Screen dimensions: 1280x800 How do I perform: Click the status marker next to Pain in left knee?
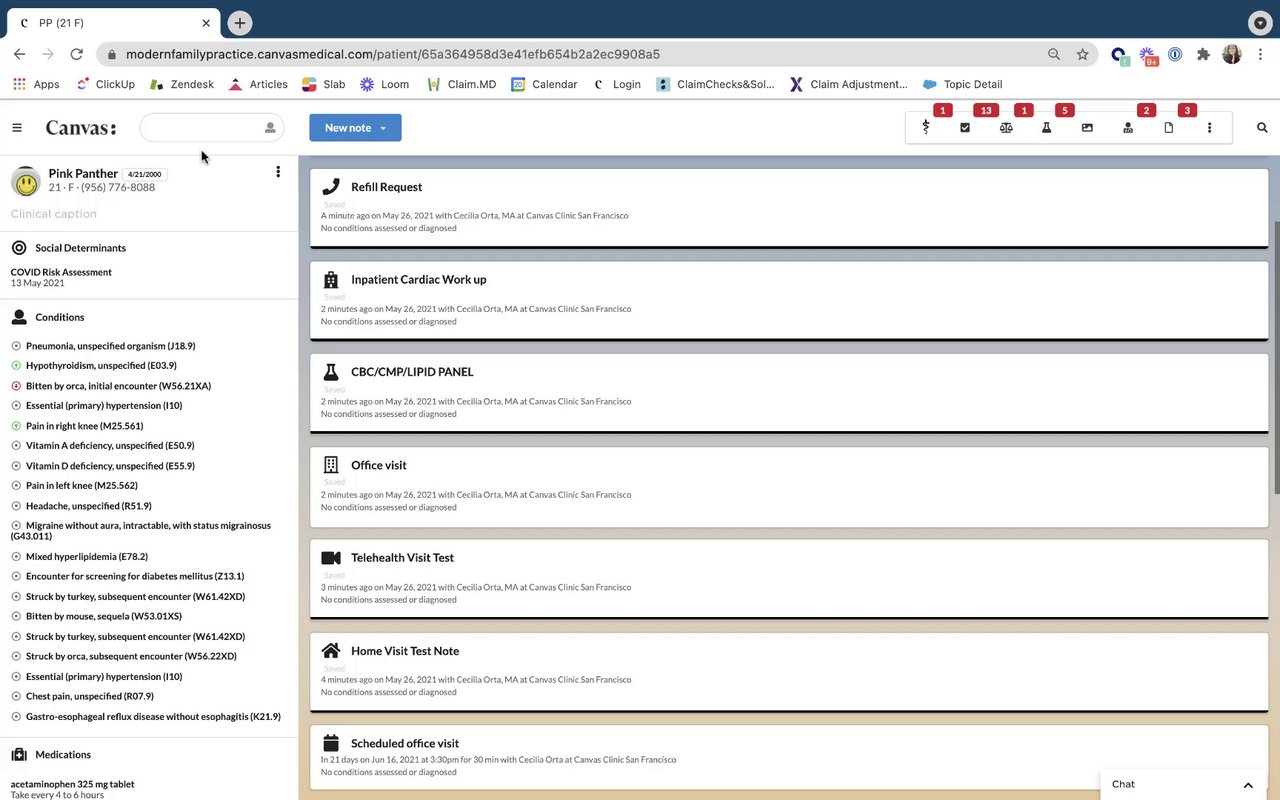16,486
